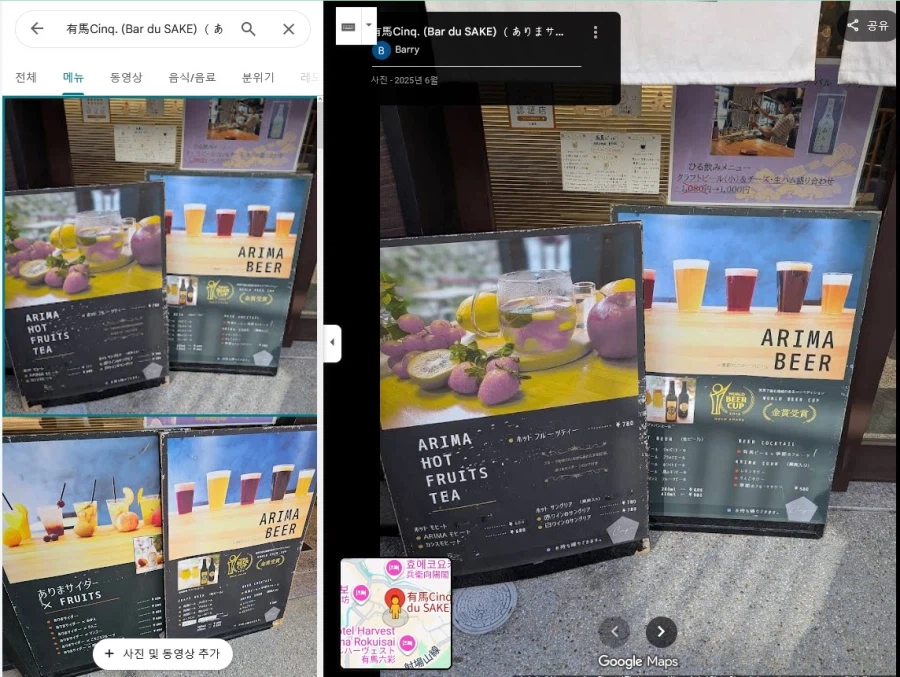Collapse the side panel with arrow handle
Screen dimensions: 900x677
332,343
